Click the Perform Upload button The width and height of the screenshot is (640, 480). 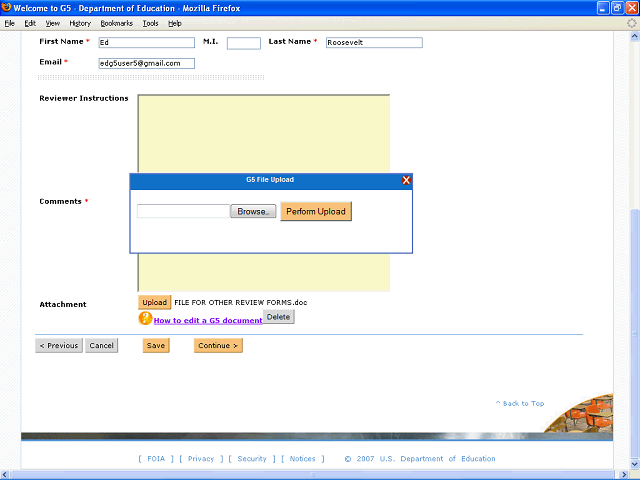(x=316, y=211)
